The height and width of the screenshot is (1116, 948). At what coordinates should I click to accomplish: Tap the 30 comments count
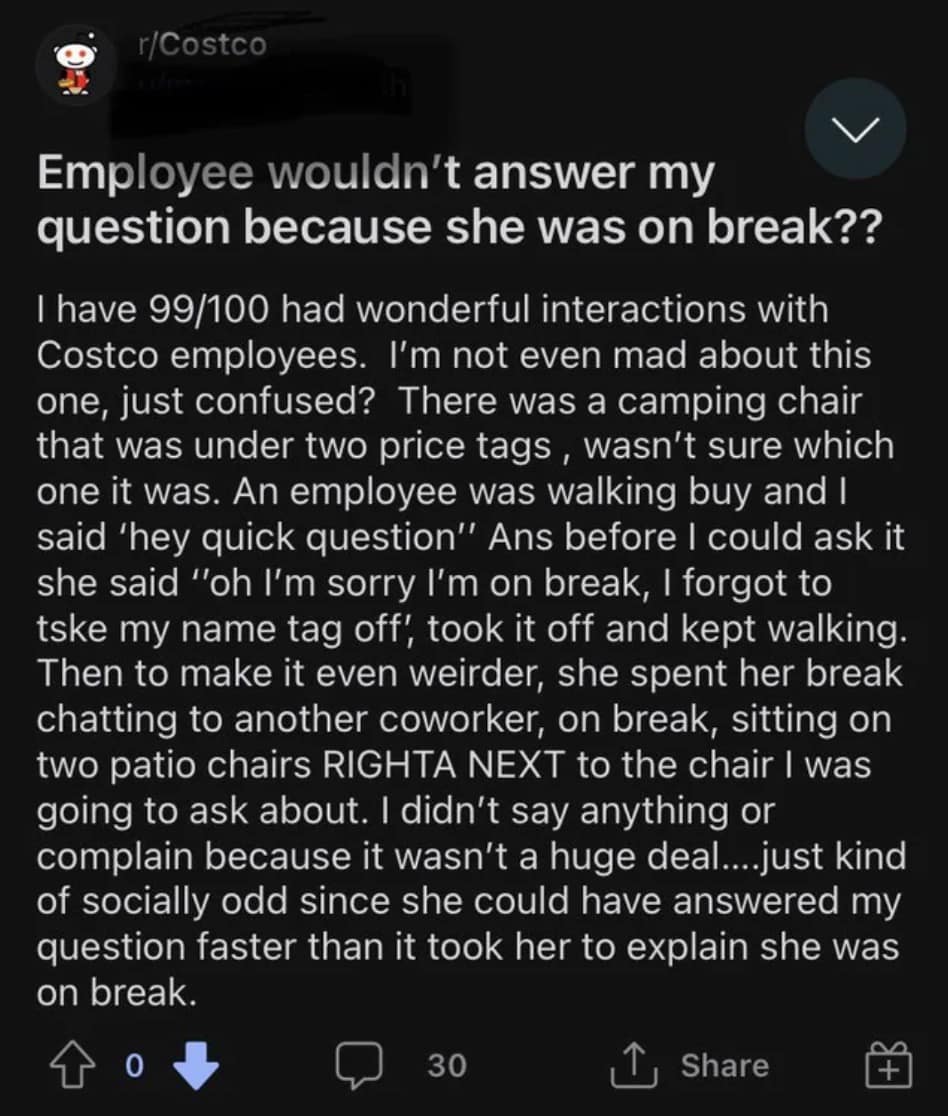(447, 1066)
